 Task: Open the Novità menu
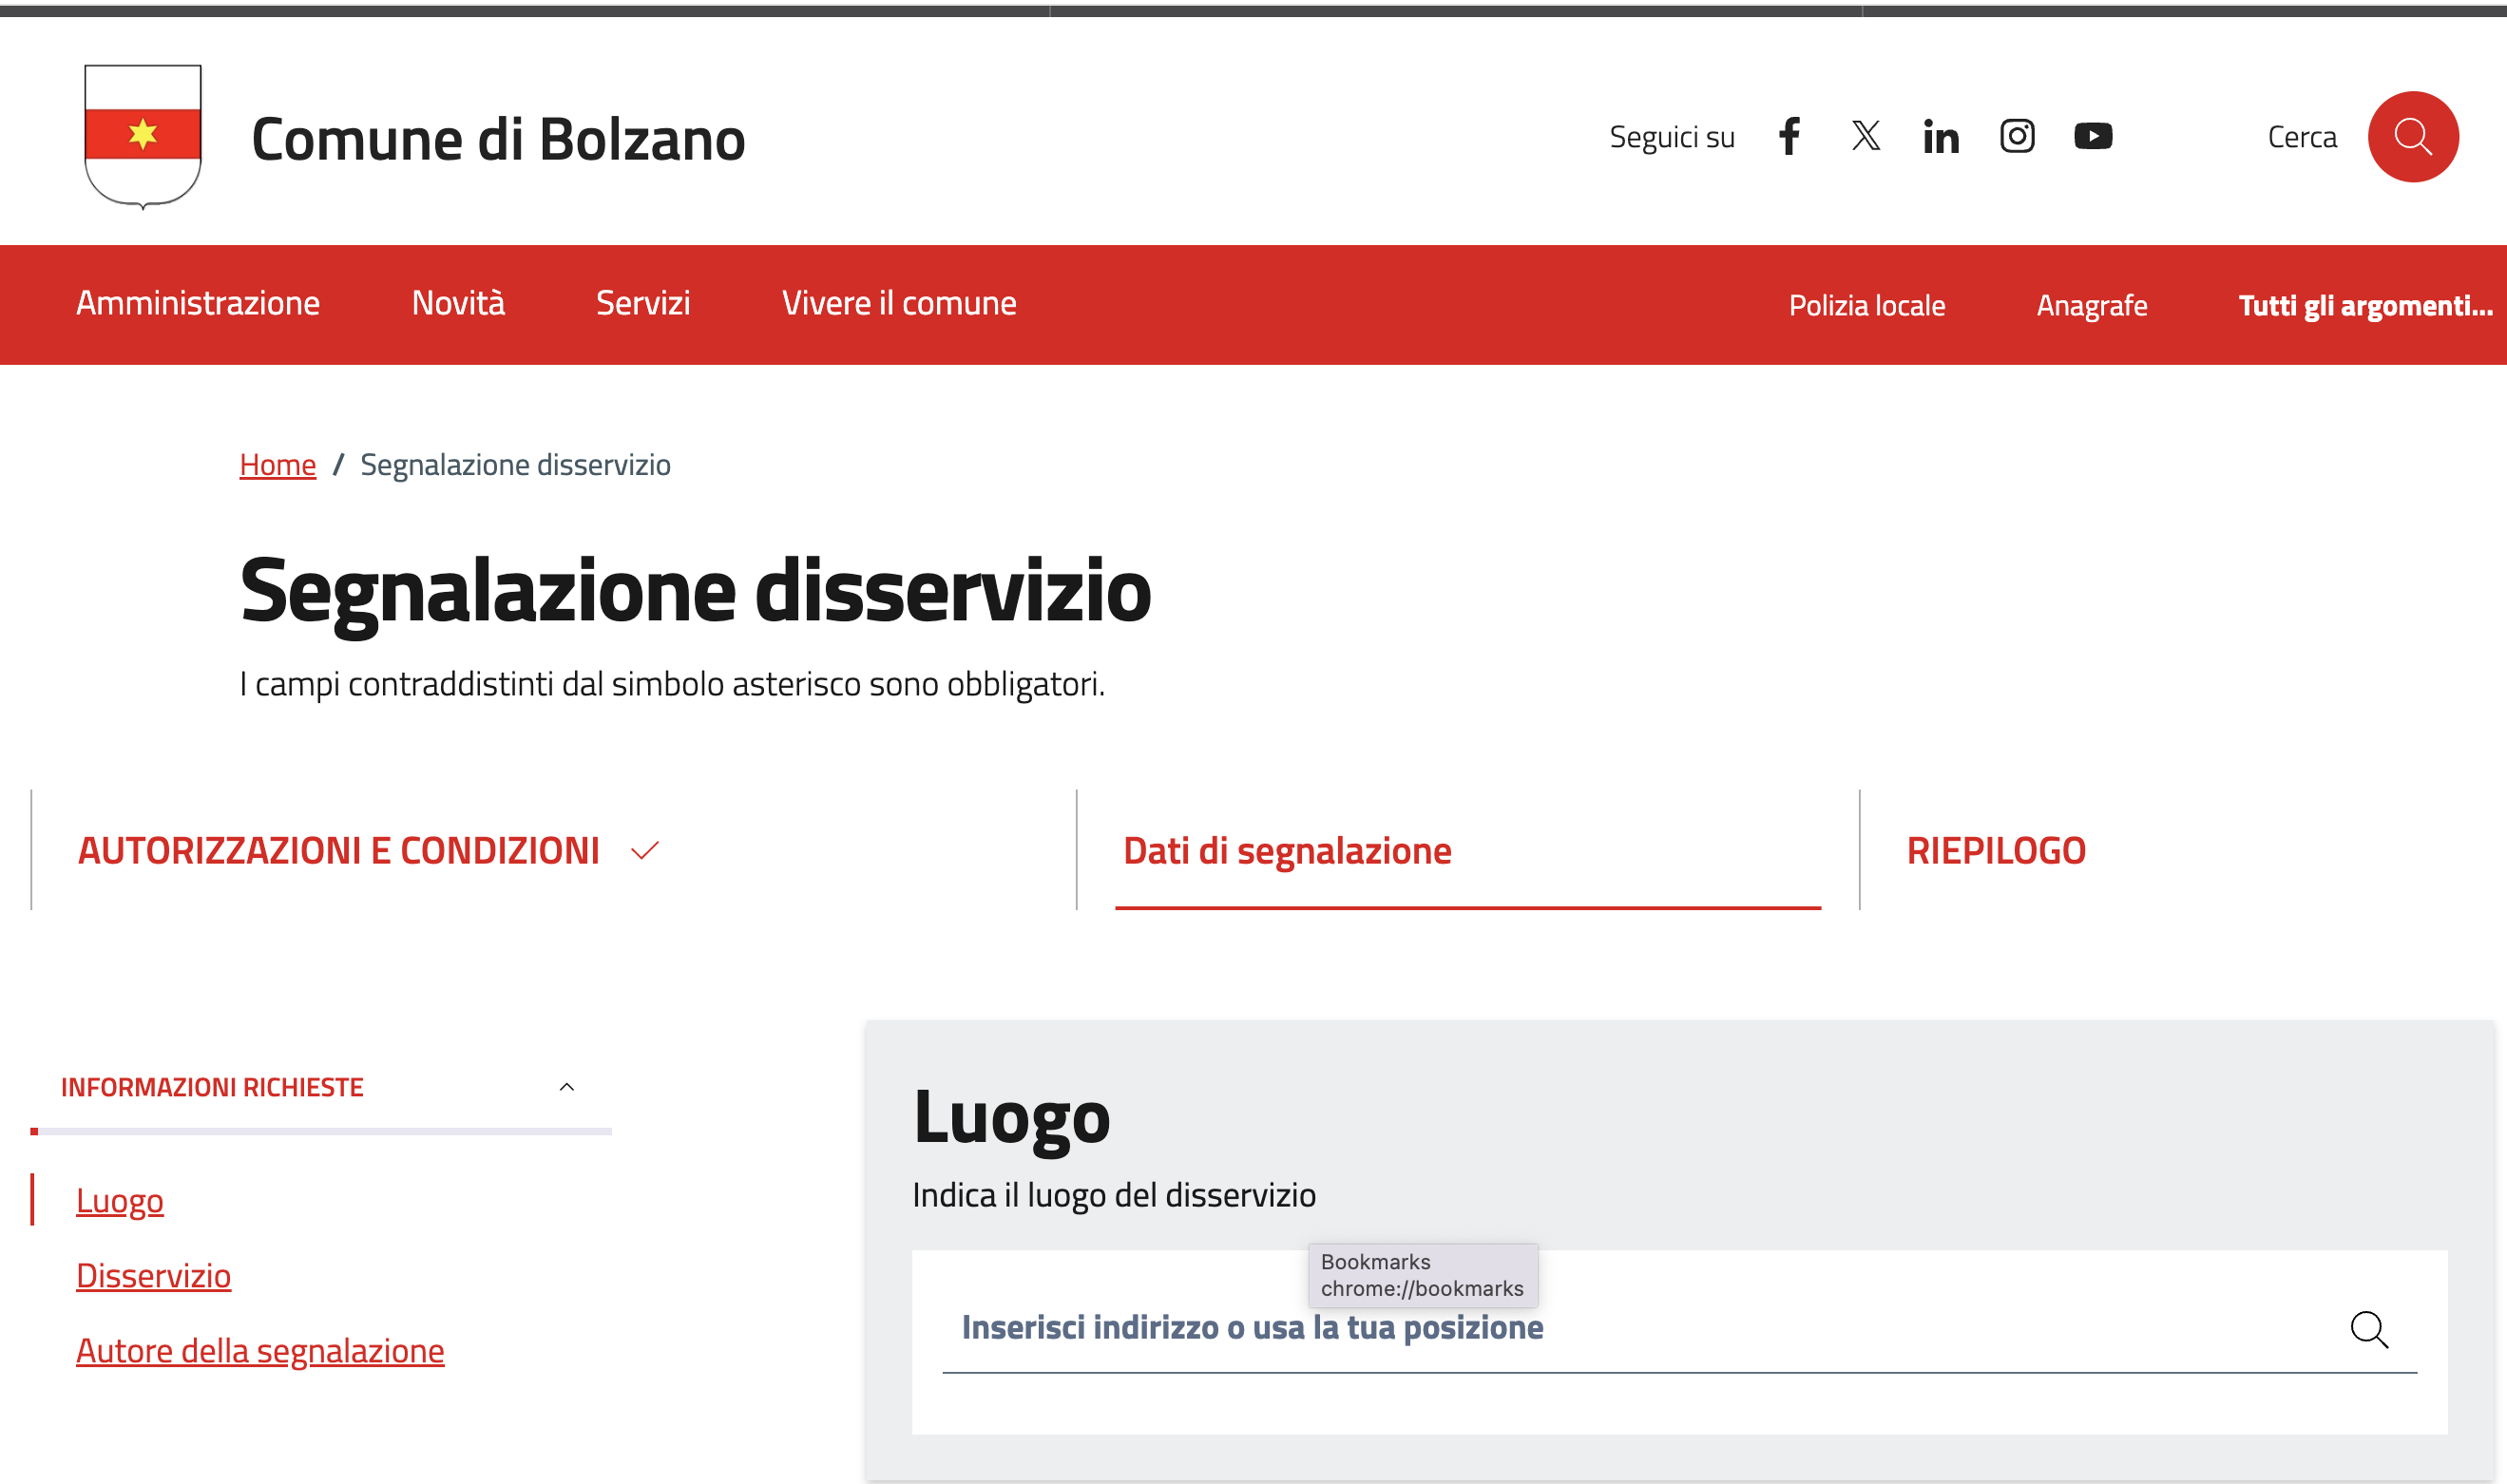(458, 303)
